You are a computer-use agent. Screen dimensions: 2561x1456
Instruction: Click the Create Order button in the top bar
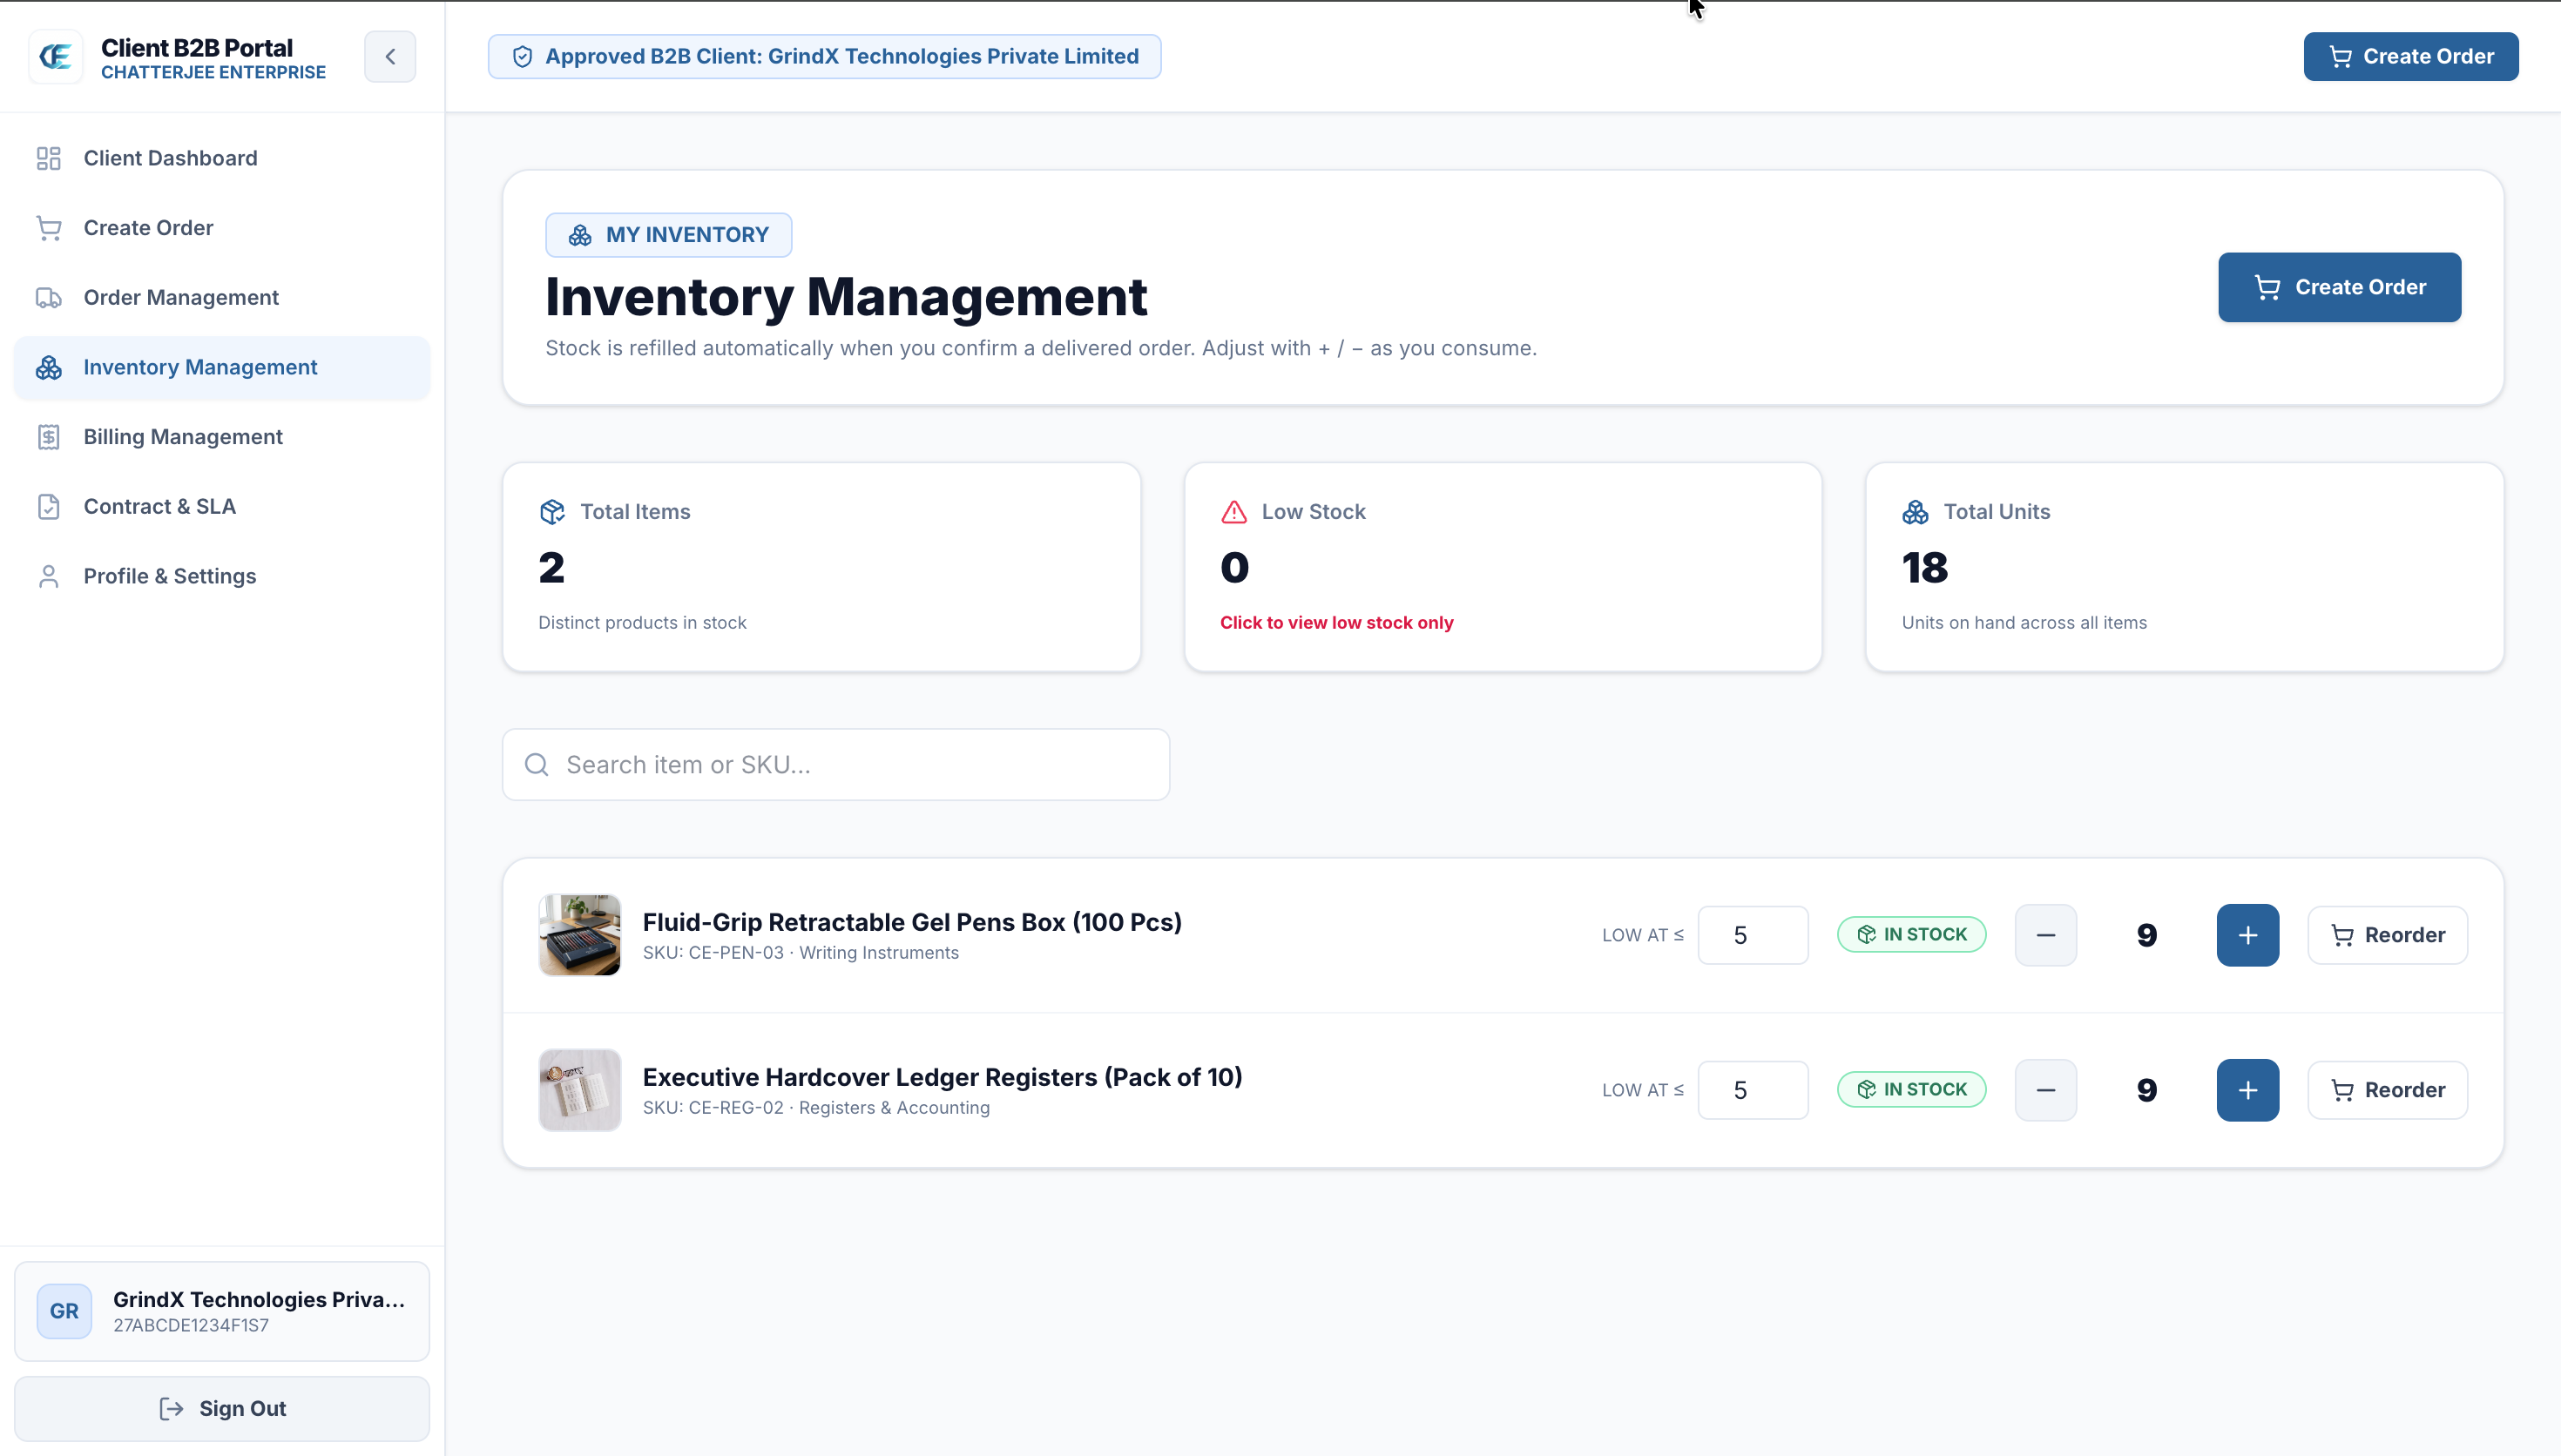point(2411,56)
